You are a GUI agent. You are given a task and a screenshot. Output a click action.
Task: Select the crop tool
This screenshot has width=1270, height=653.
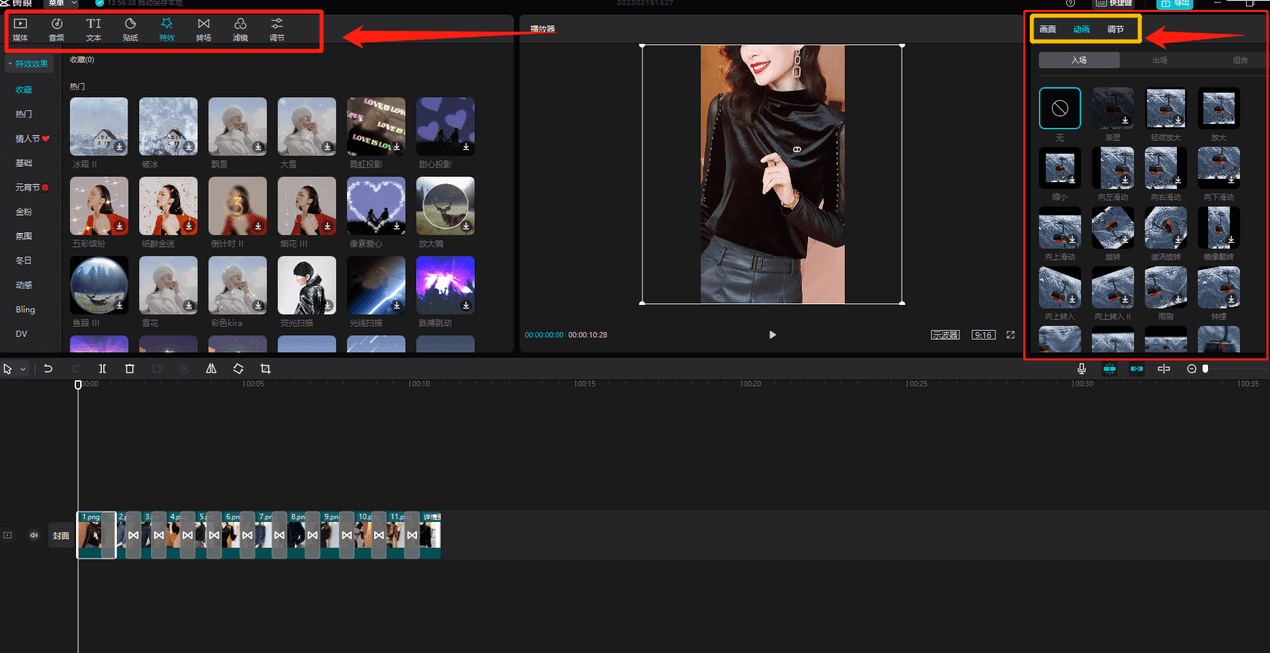pyautogui.click(x=265, y=369)
